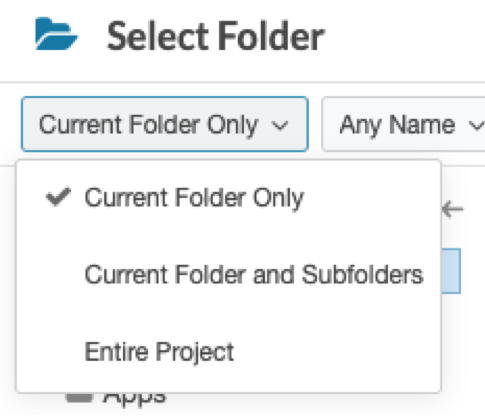
Task: Click the Any Name label text
Action: (x=397, y=125)
